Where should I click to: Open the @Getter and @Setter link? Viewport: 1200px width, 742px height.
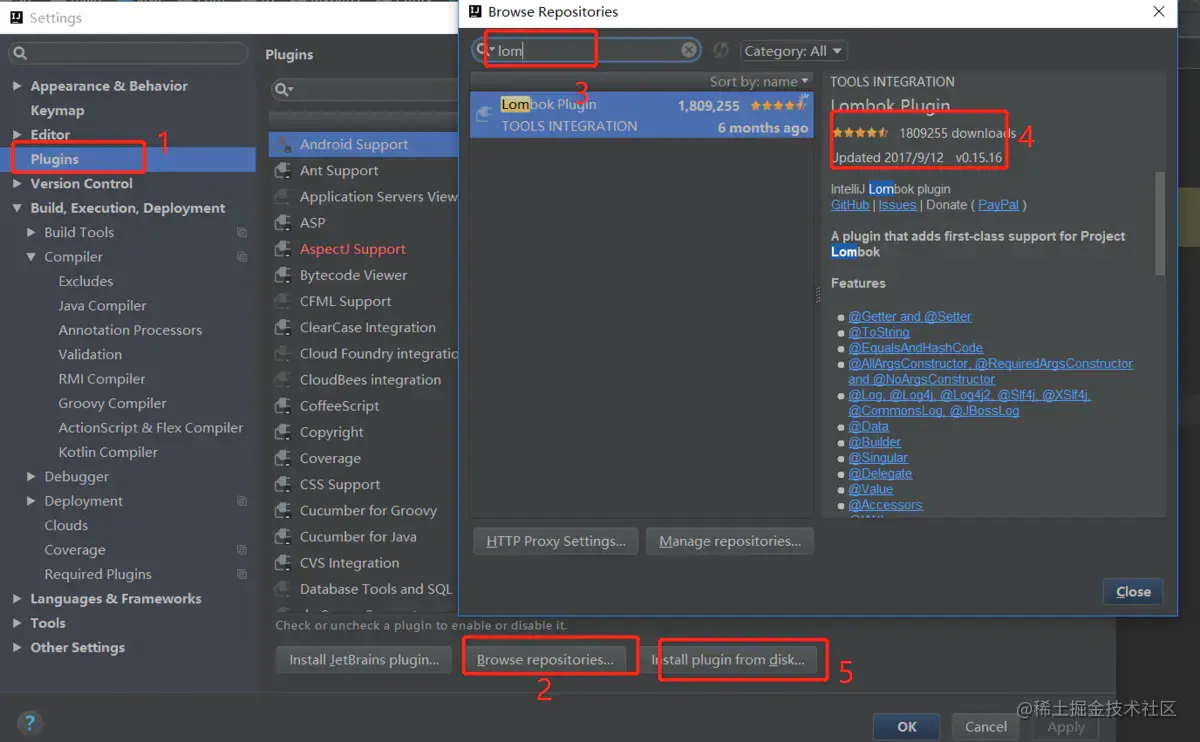(910, 316)
